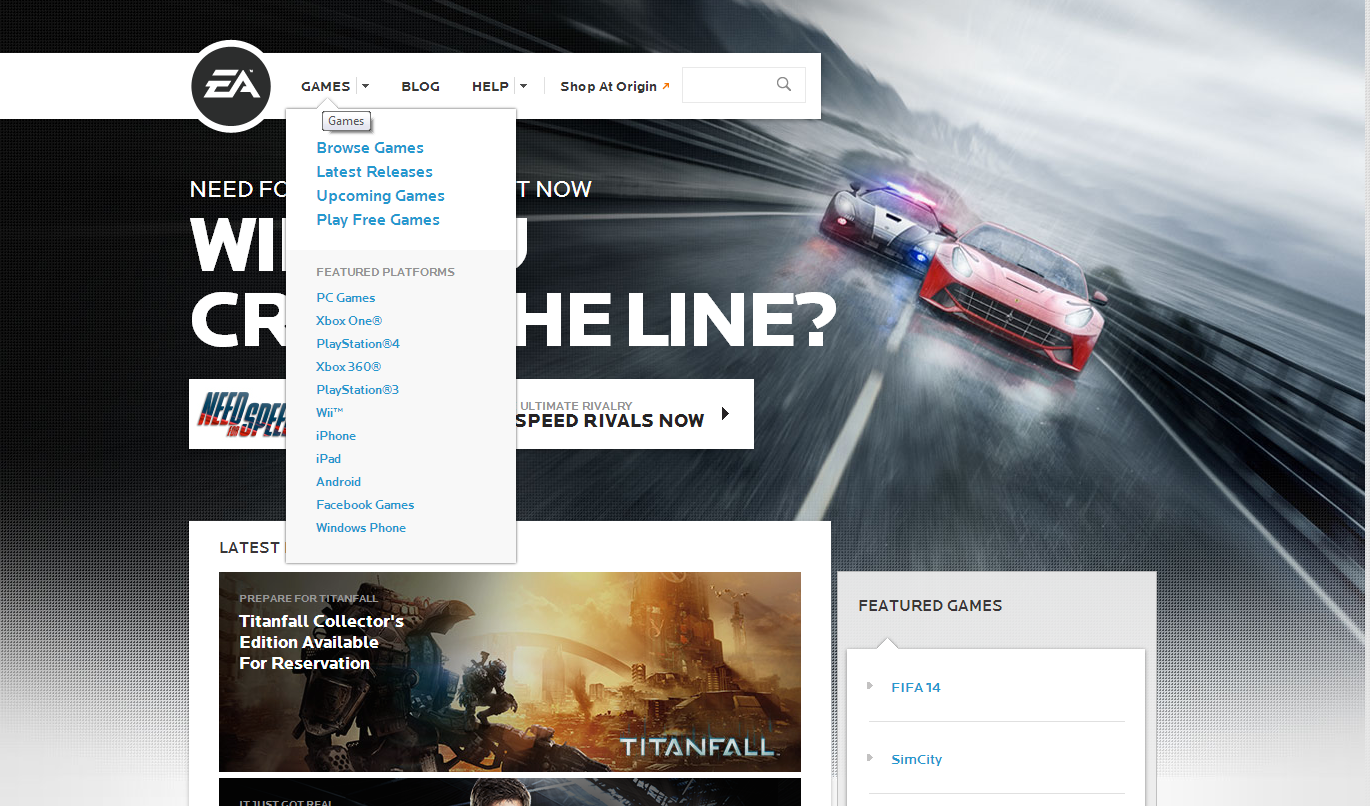Go to the Blog page
Viewport: 1370px width, 806px height.
pyautogui.click(x=420, y=86)
